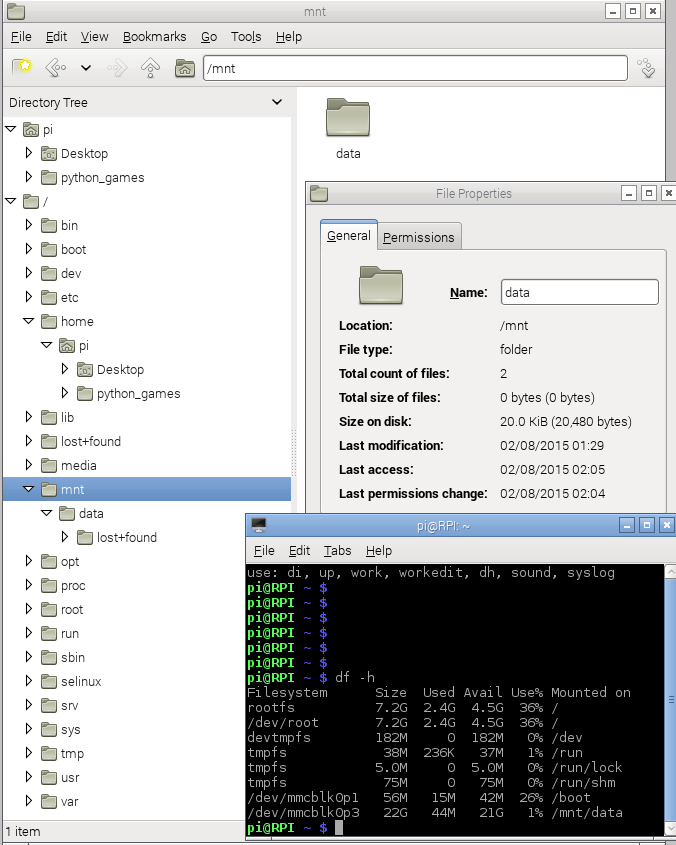This screenshot has height=845, width=676.
Task: Click the new tab folder icon
Action: tap(22, 68)
